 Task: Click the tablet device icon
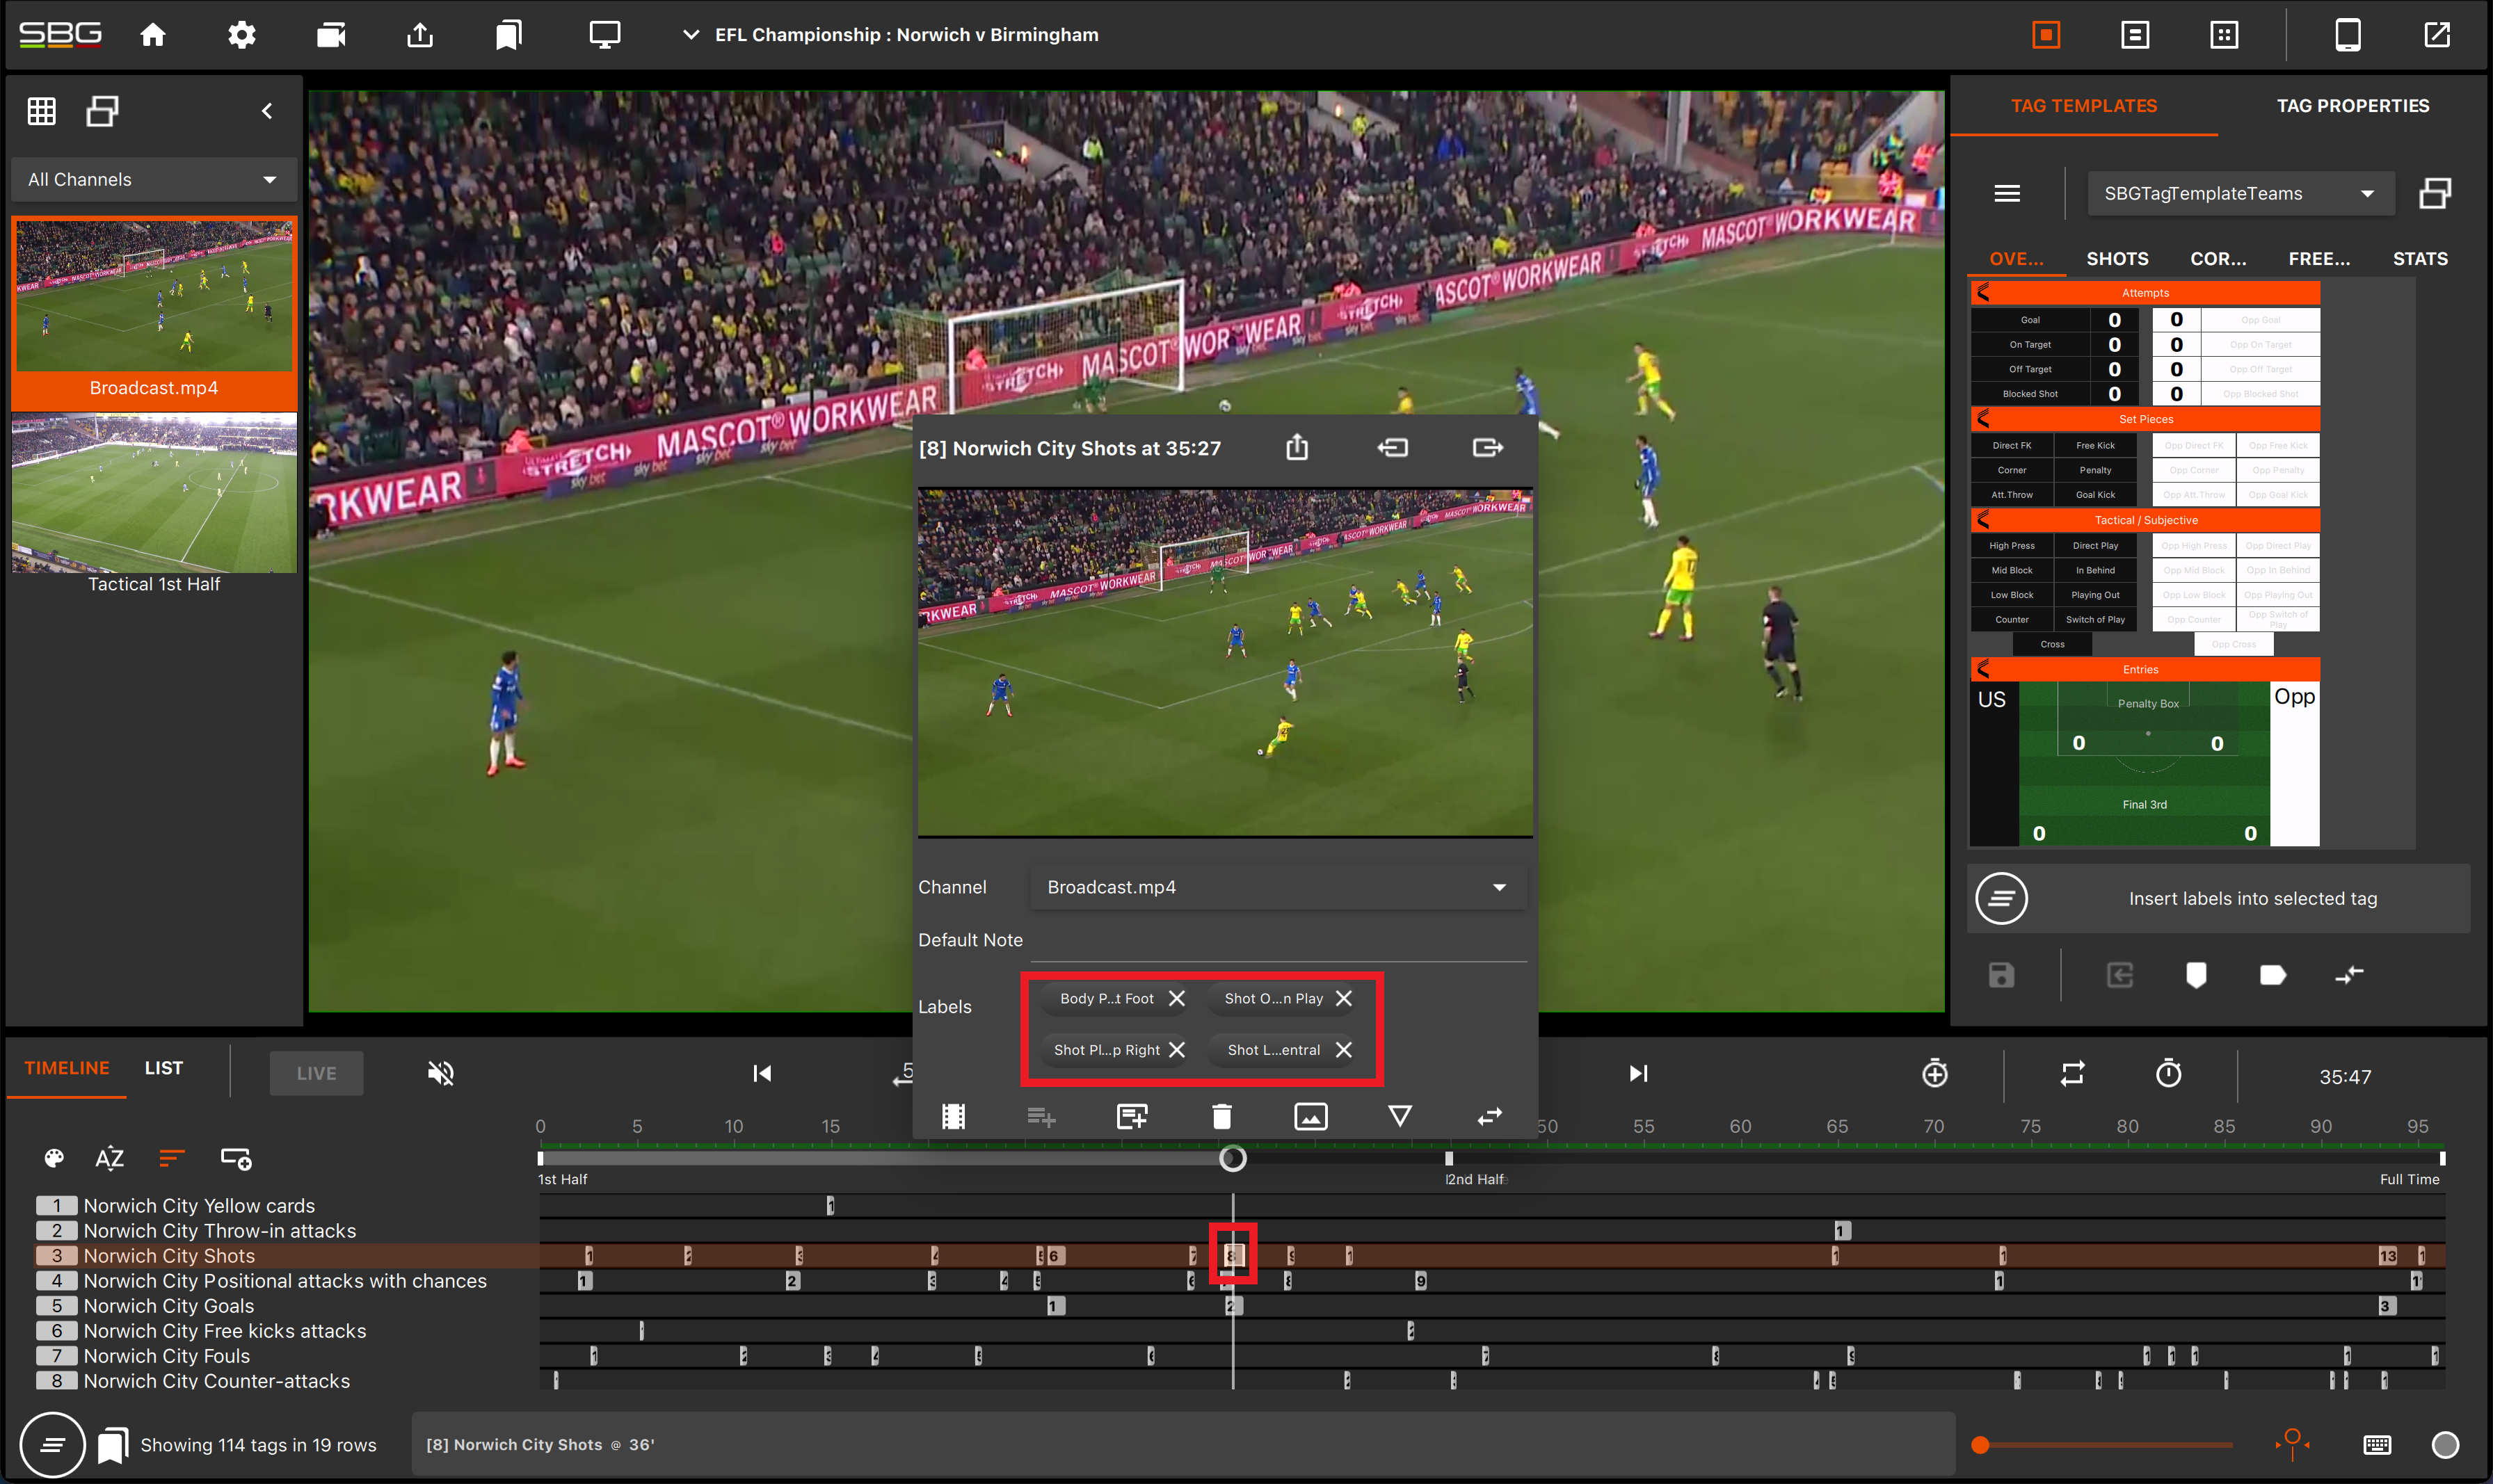(x=2348, y=35)
